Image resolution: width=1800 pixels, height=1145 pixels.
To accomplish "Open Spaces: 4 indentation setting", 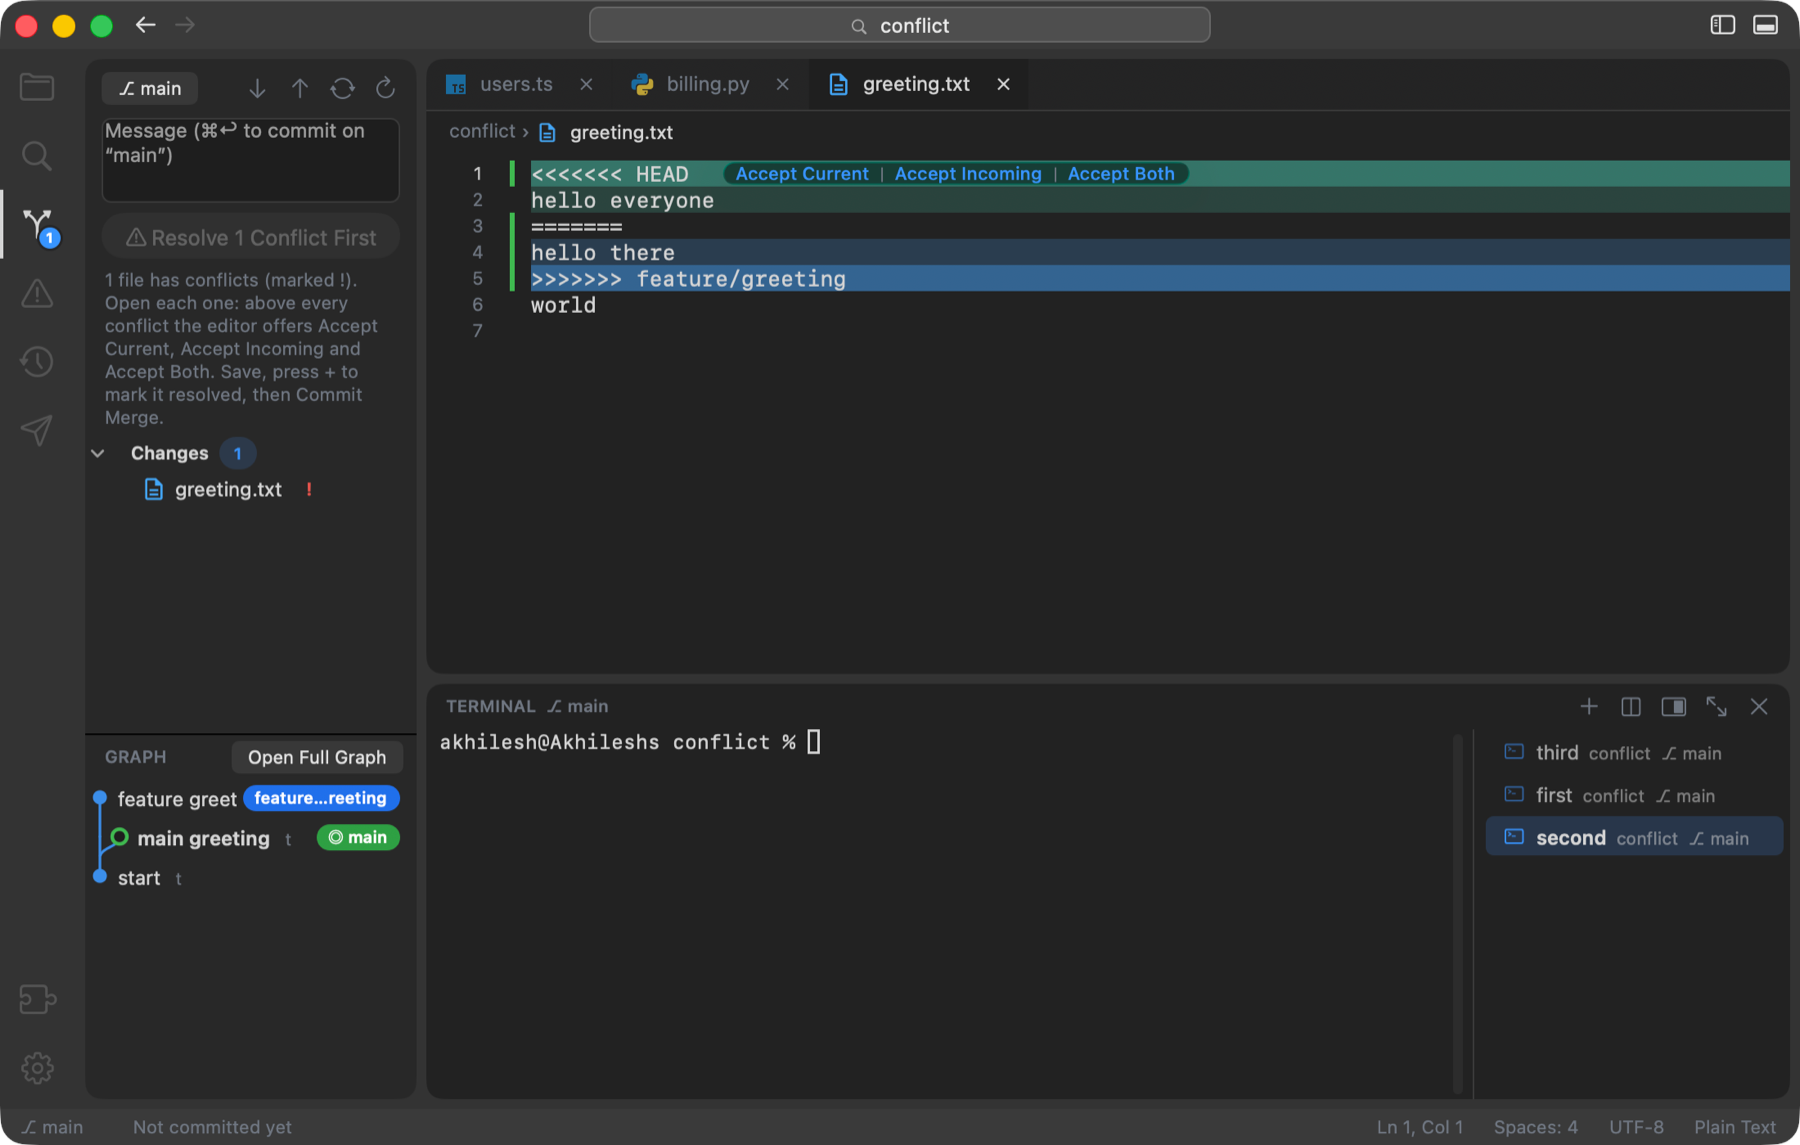I will pyautogui.click(x=1536, y=1127).
